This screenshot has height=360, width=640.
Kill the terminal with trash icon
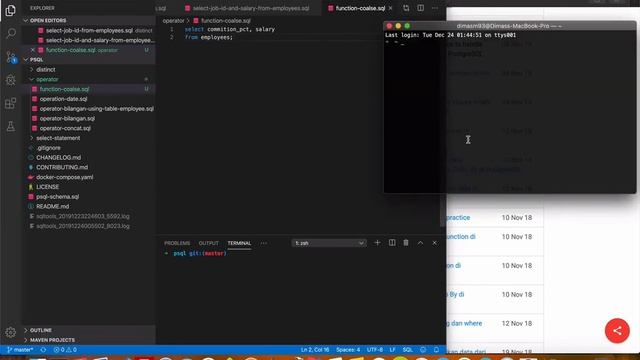tap(406, 243)
